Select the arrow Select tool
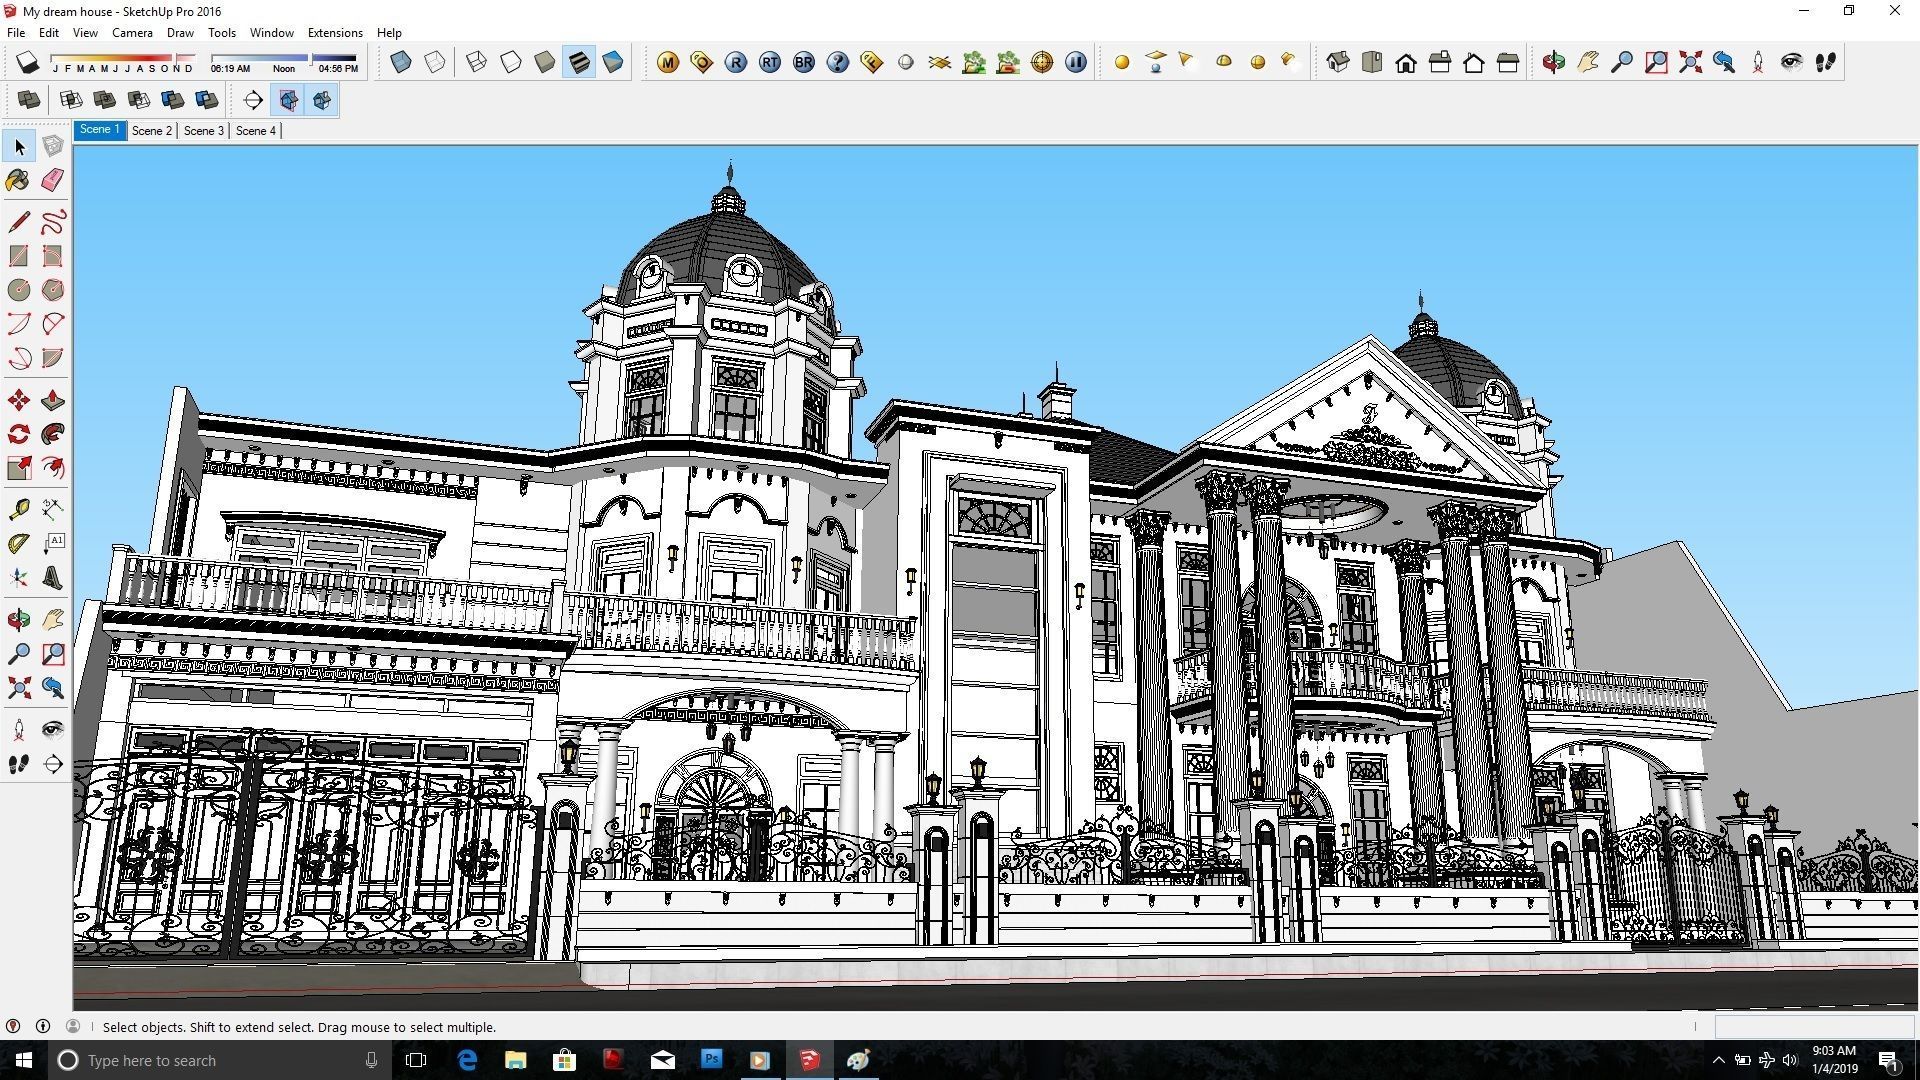The width and height of the screenshot is (1920, 1080). click(19, 147)
